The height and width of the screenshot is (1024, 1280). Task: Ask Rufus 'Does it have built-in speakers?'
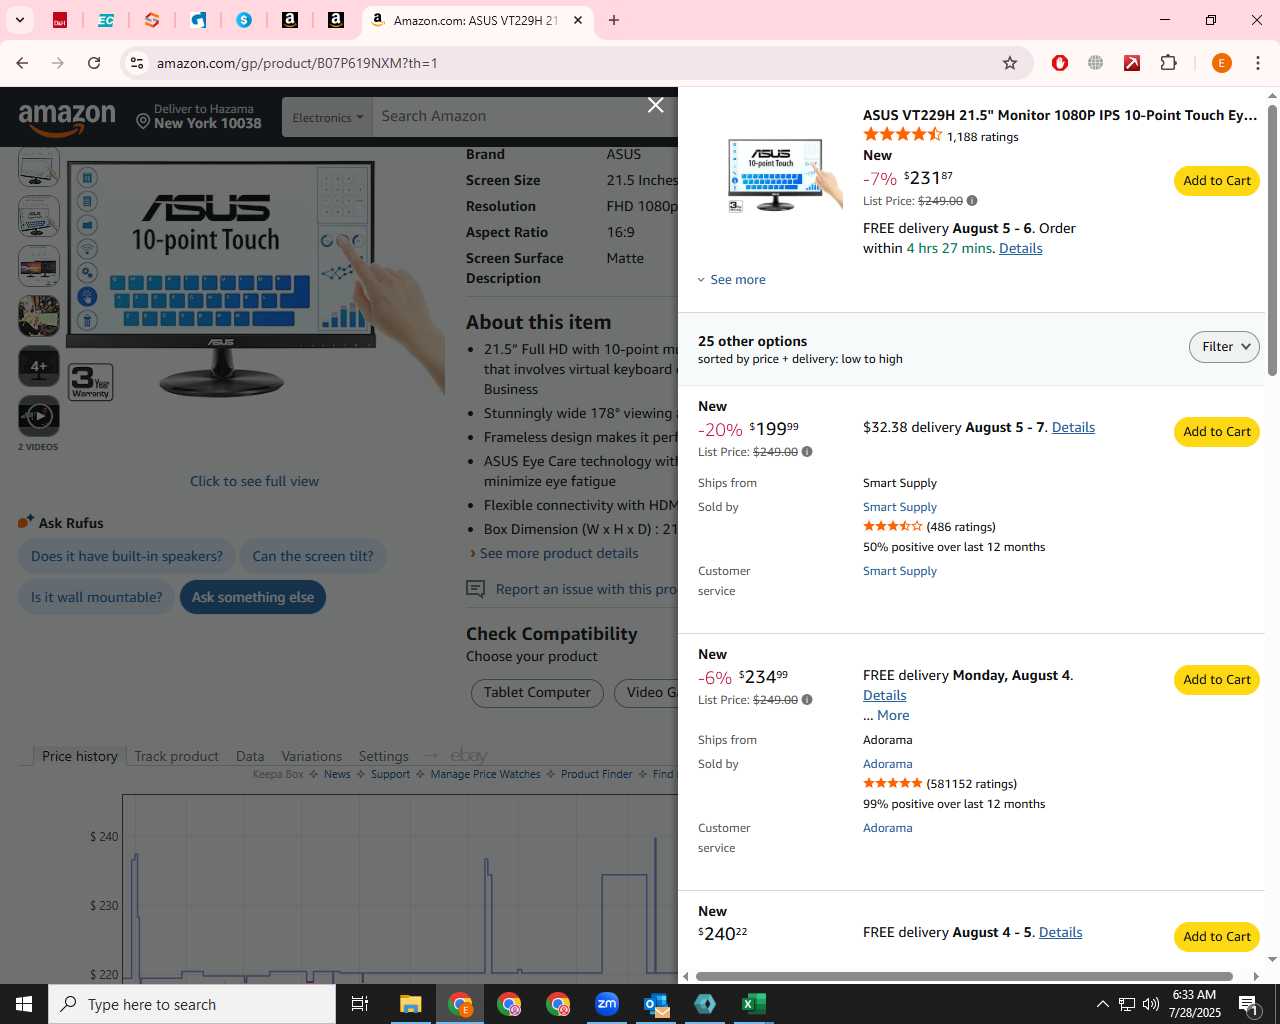coord(127,556)
